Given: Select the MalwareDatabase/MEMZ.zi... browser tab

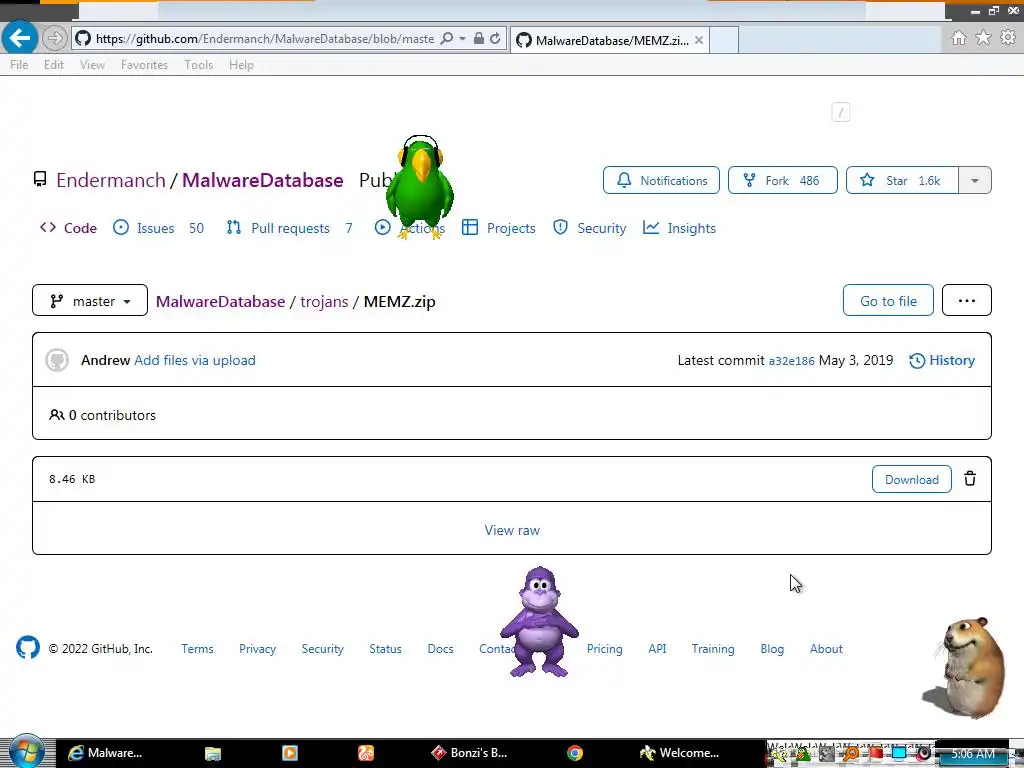Looking at the screenshot, I should 609,40.
